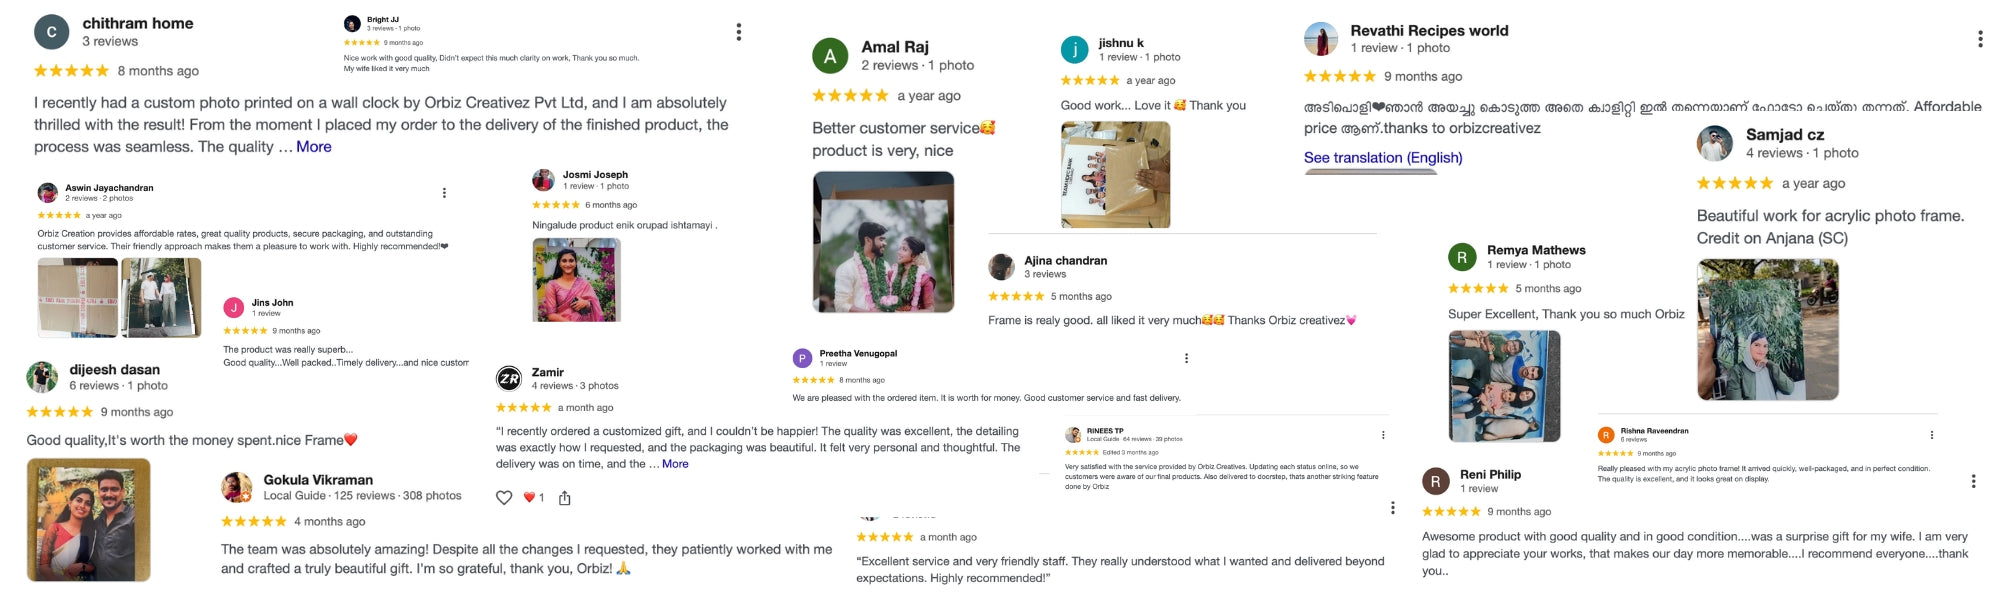The width and height of the screenshot is (2000, 600).
Task: Open Remya Mathews' group photo thumbnail
Action: (1504, 386)
